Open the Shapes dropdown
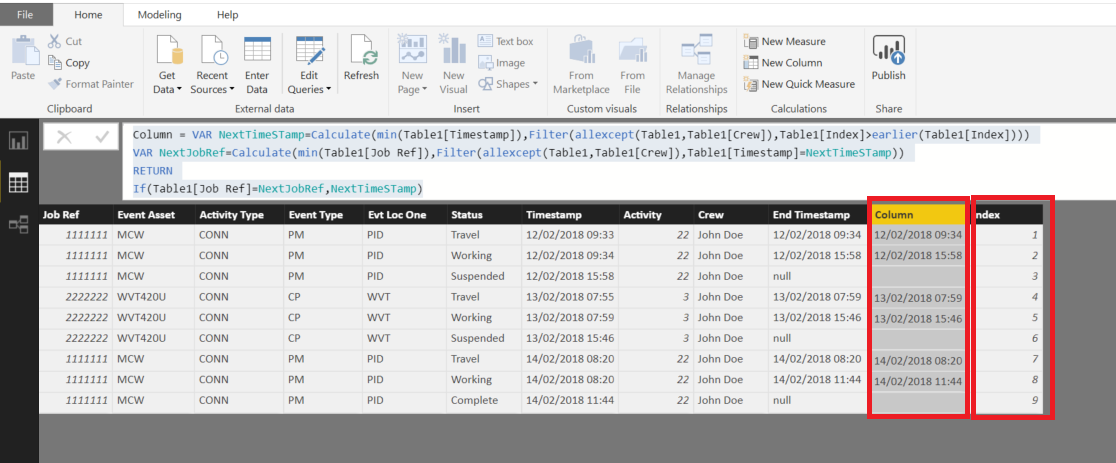1116x463 pixels. click(x=507, y=84)
